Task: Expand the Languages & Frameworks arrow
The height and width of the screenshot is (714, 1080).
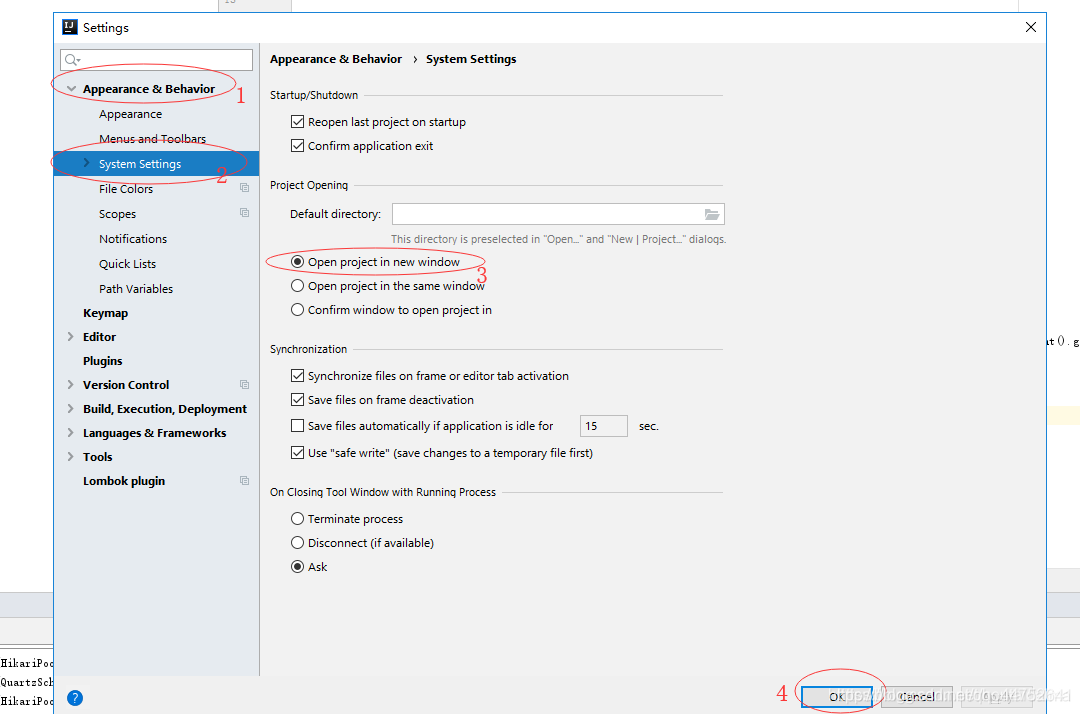Action: click(x=70, y=432)
